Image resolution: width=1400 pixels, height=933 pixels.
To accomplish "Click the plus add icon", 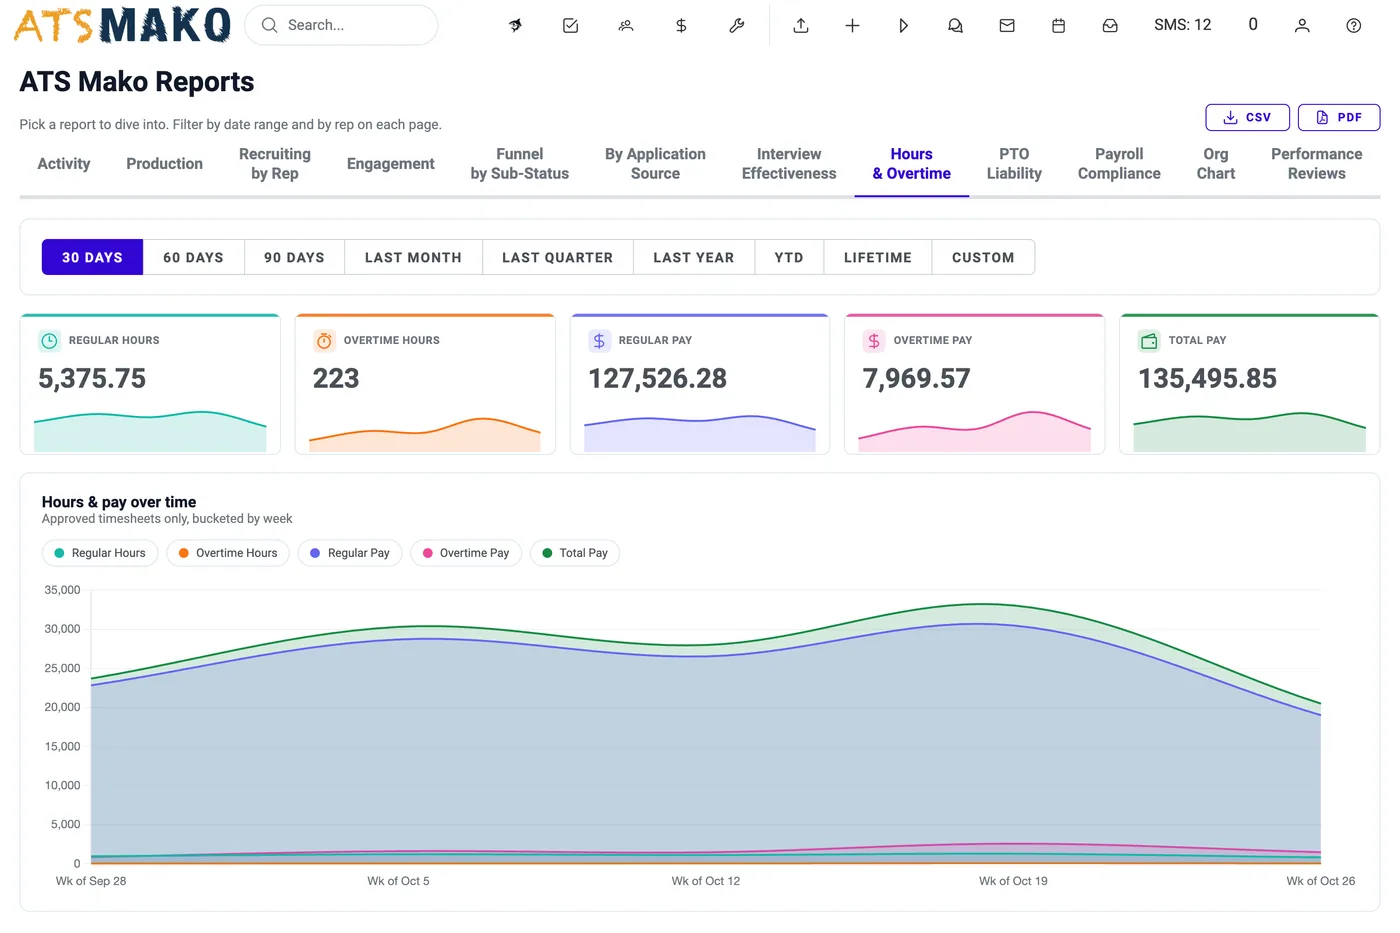I will pos(852,26).
